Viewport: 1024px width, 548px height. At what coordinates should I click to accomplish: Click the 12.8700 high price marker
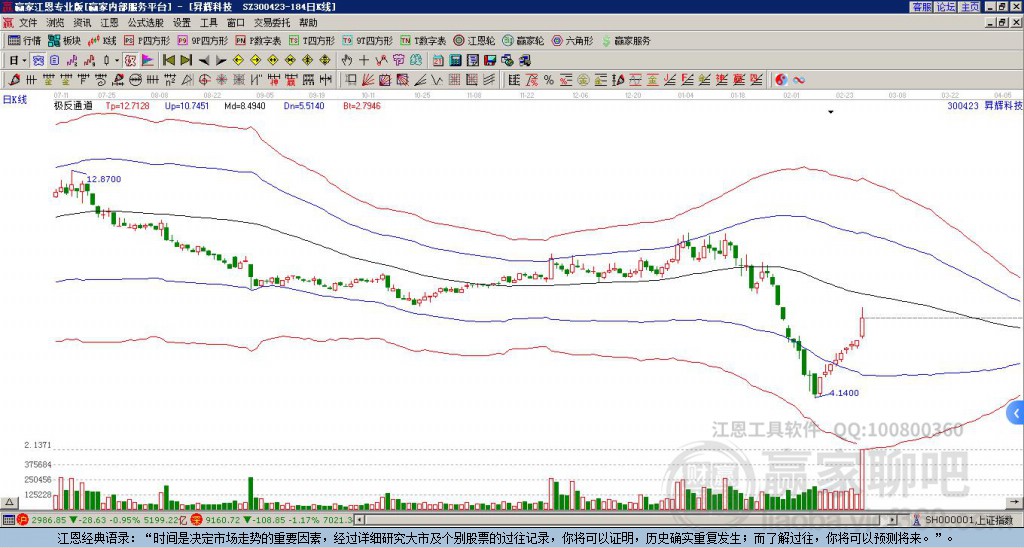pos(104,179)
